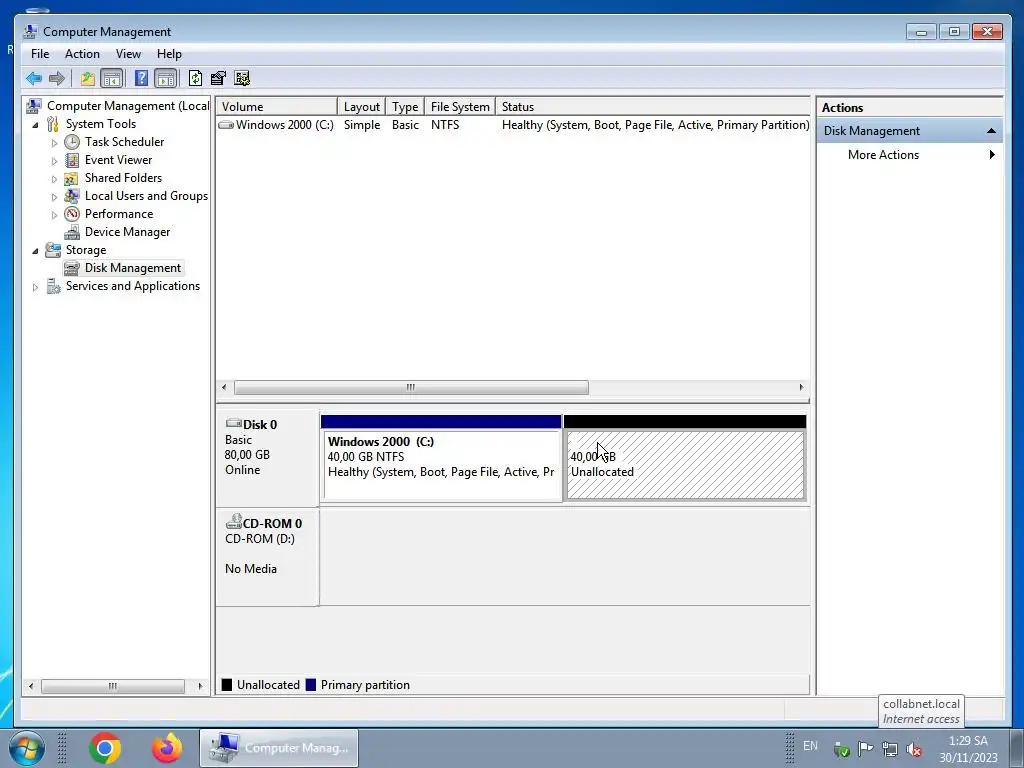This screenshot has height=768, width=1024.
Task: Open the Action menu
Action: point(82,54)
